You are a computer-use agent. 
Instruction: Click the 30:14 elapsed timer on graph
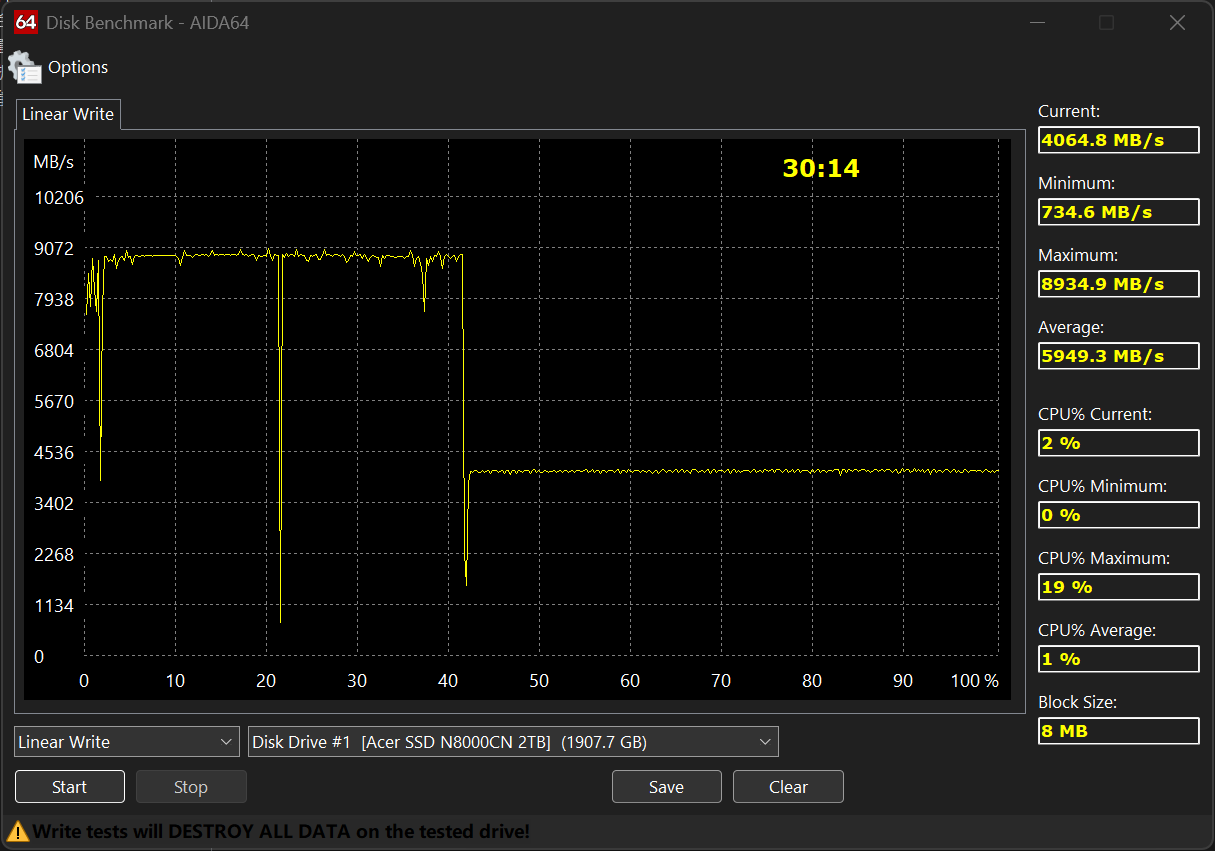click(821, 168)
